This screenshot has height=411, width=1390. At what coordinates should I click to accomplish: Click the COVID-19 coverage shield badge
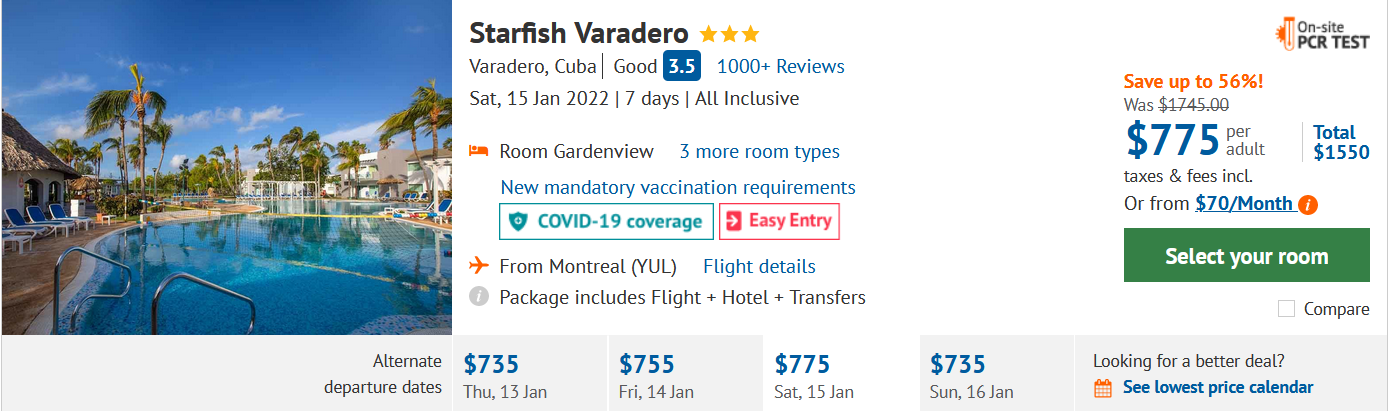point(607,221)
